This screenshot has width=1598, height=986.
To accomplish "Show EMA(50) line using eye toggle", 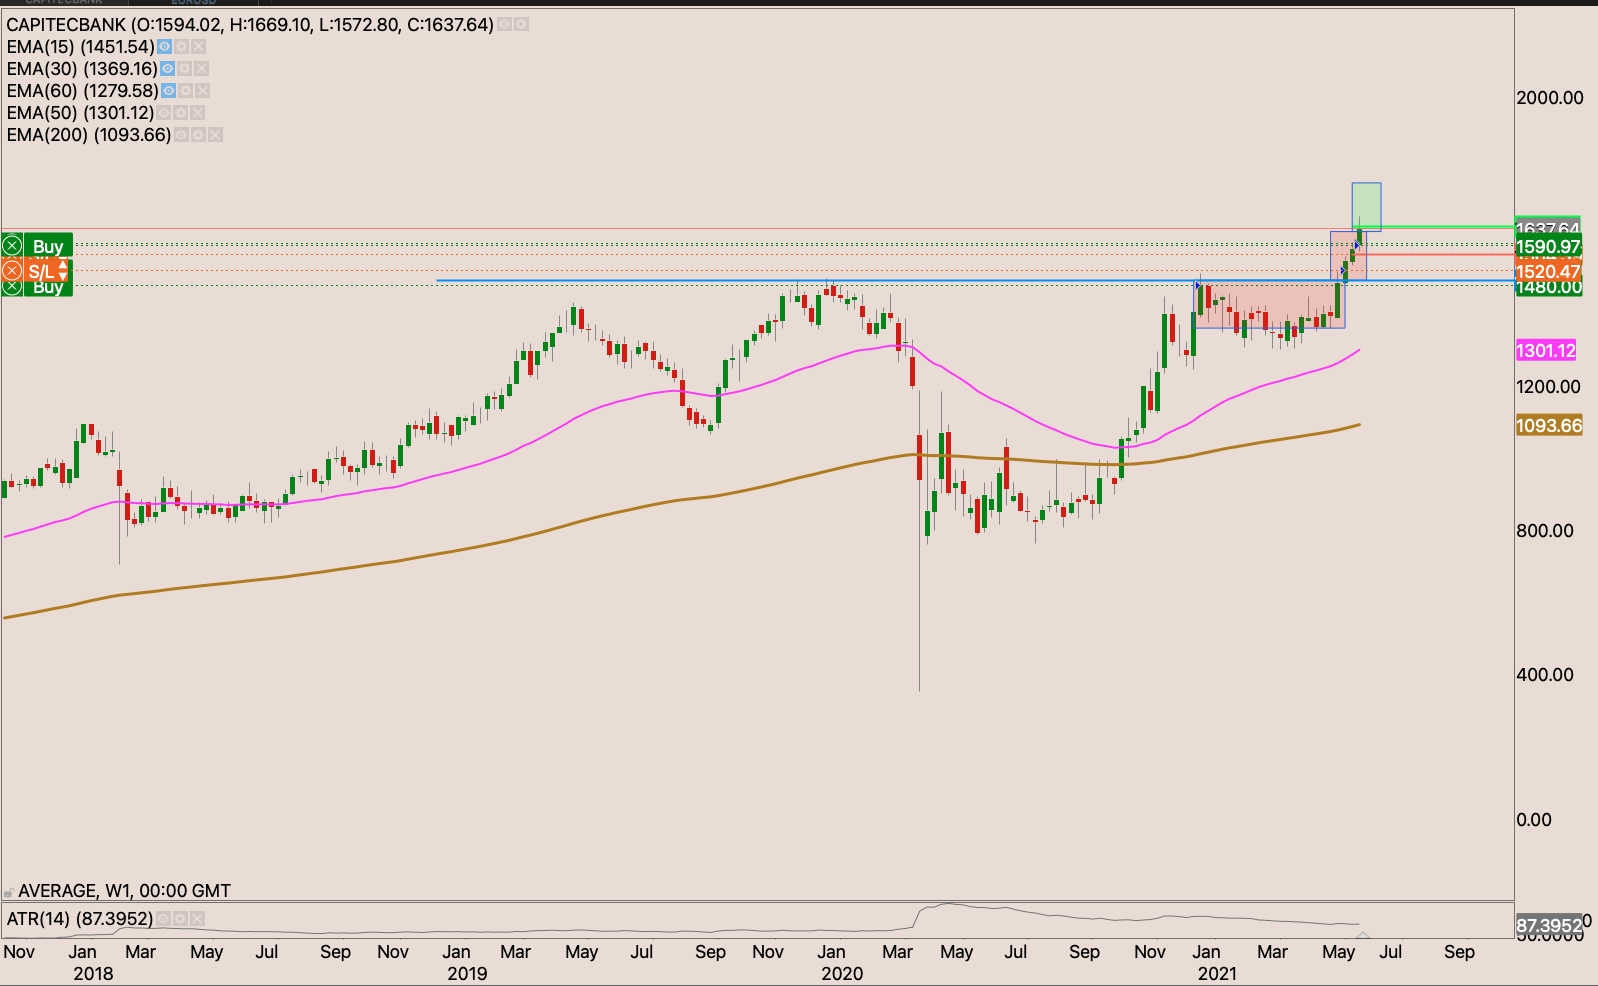I will (164, 113).
